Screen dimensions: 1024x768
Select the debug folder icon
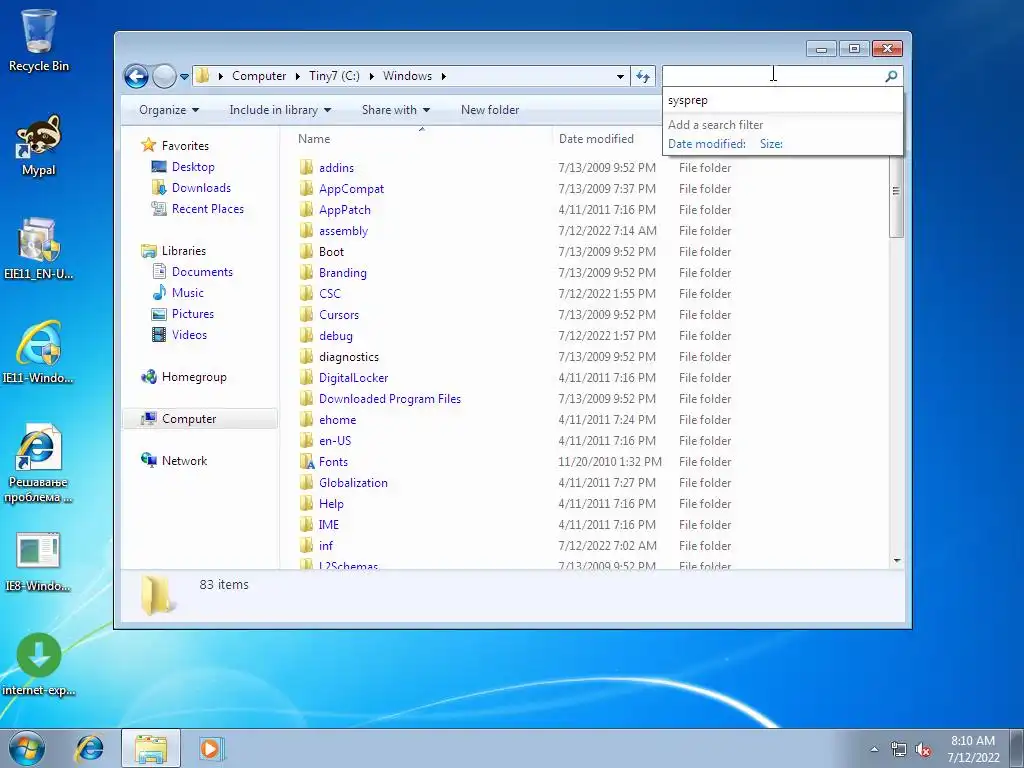(x=306, y=336)
